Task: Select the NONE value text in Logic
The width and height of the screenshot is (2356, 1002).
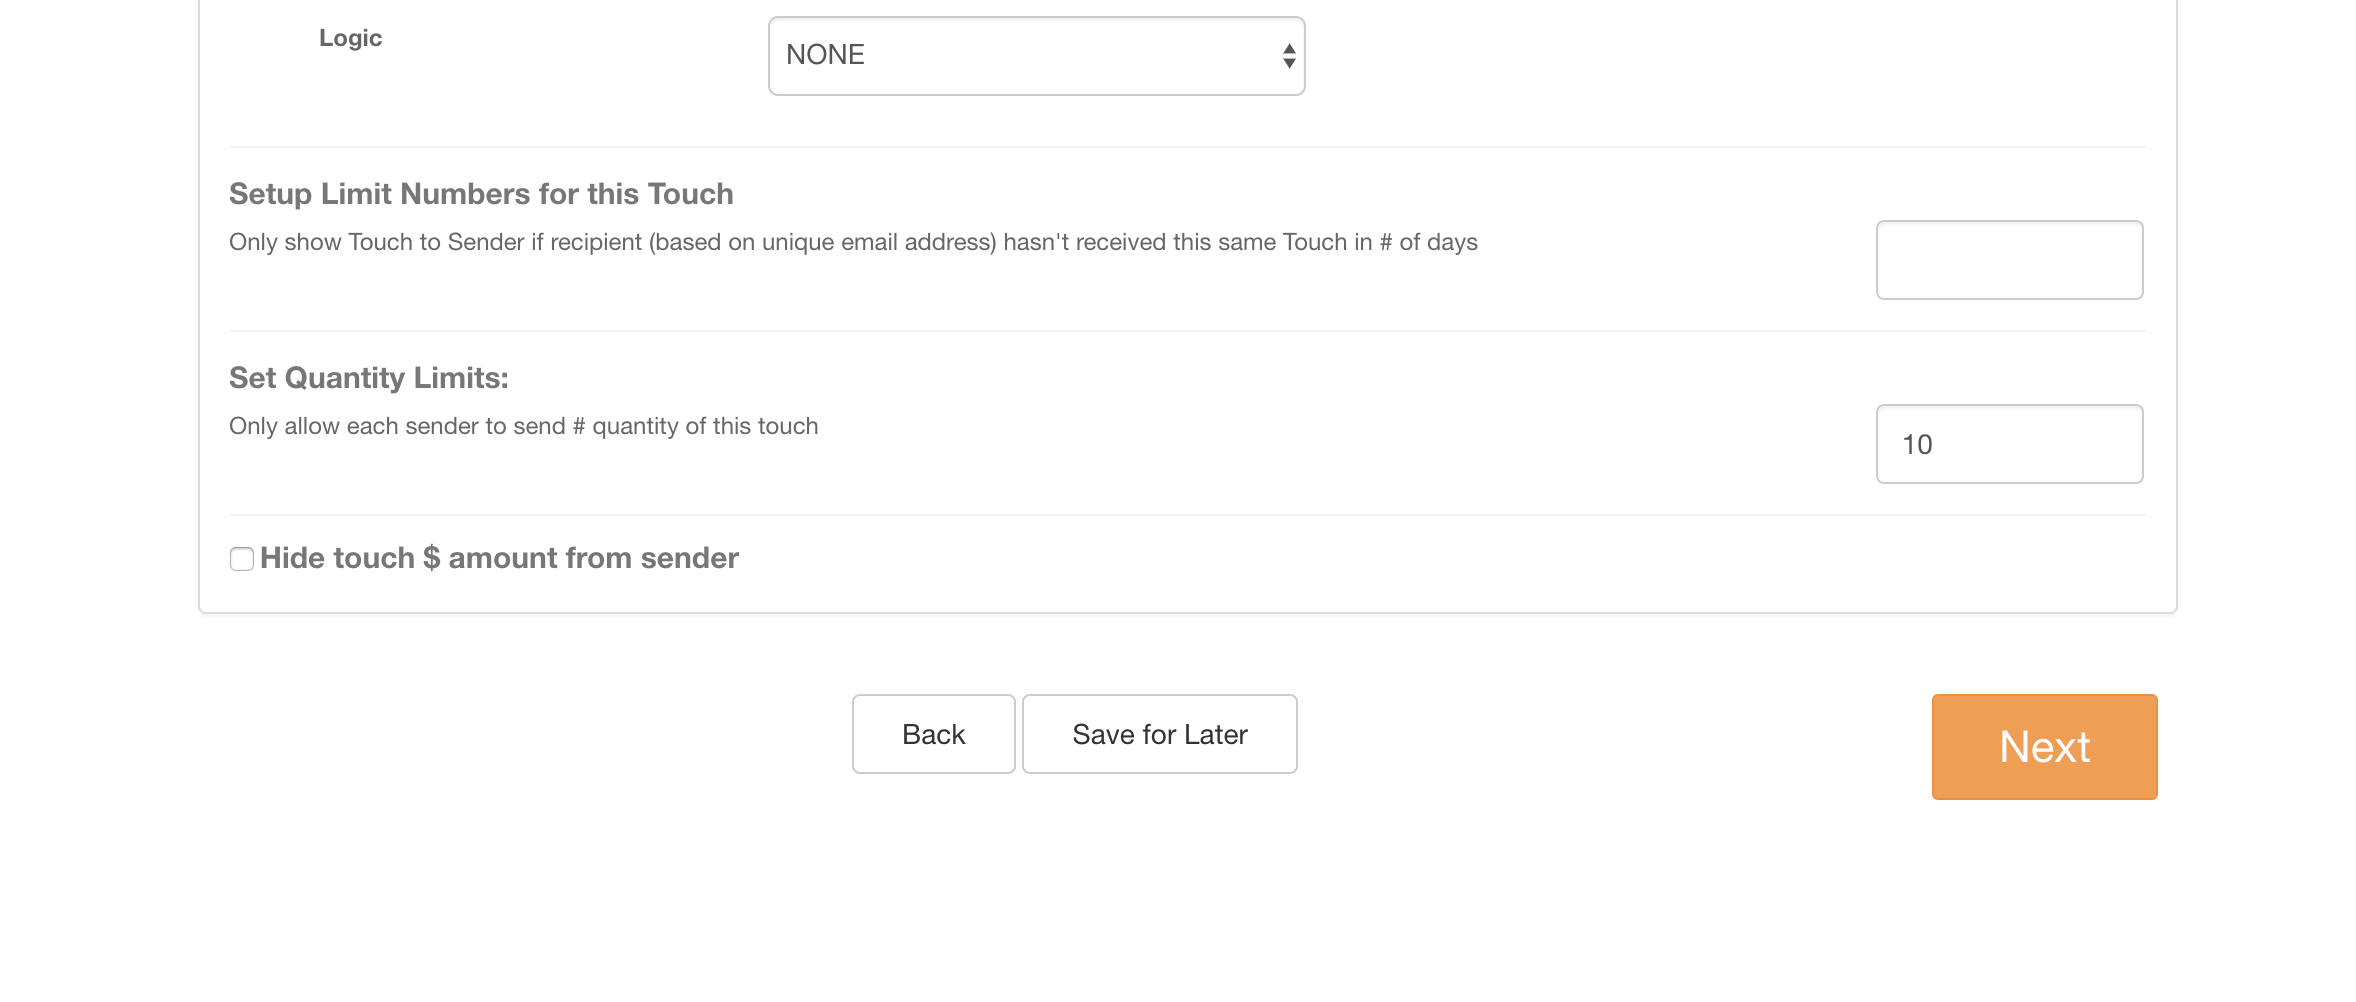Action: [825, 55]
